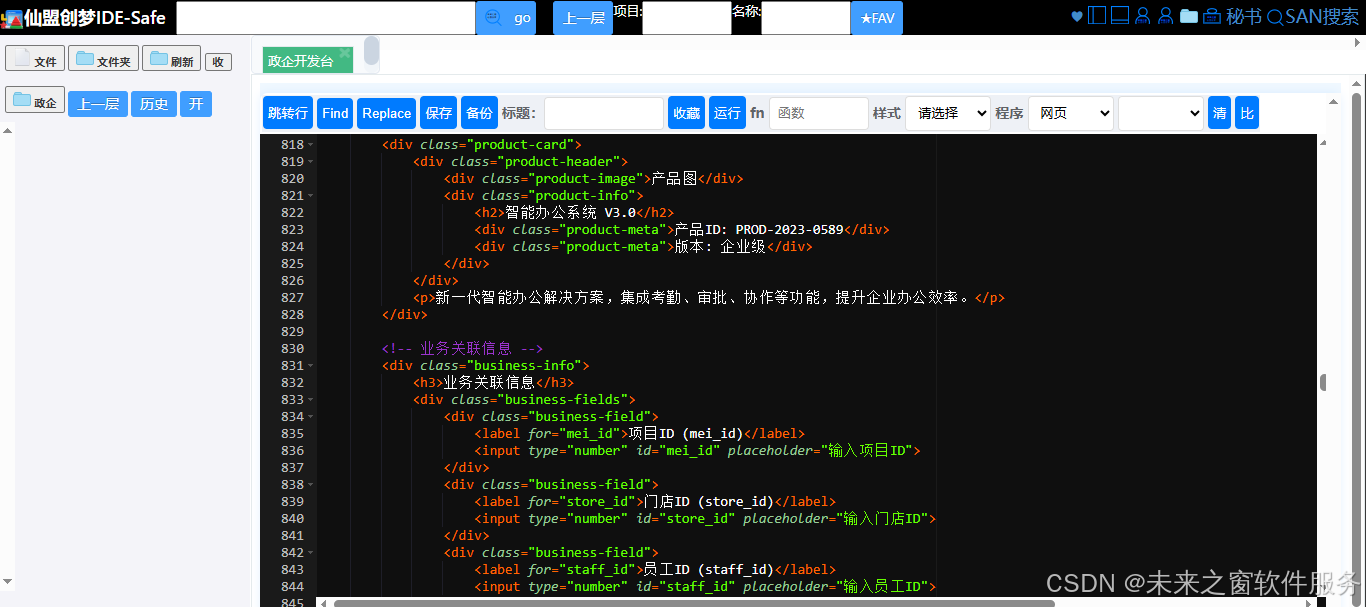1366x607 pixels.
Task: Click the 收藏 bookmark button
Action: (687, 113)
